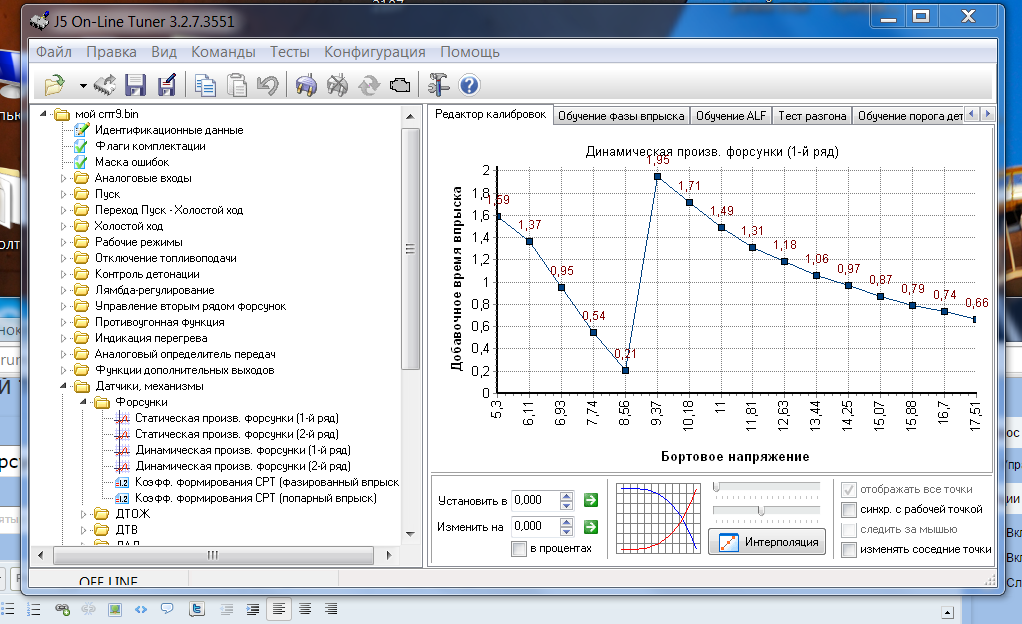The image size is (1022, 624).
Task: Switch to the "Тест разгона" tab
Action: [811, 116]
